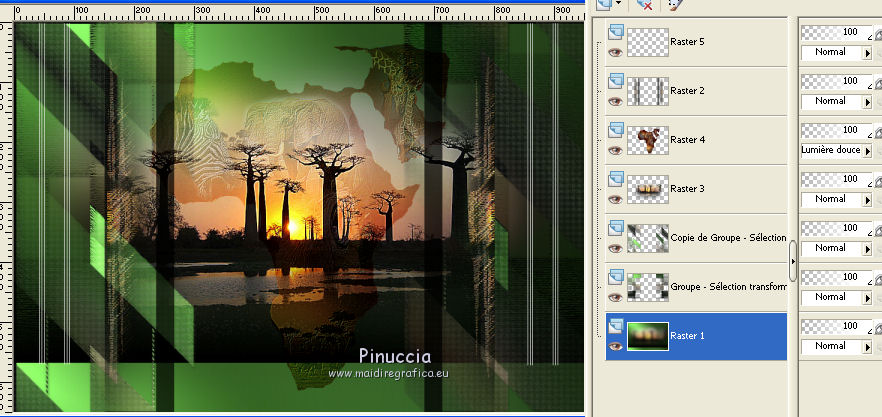The width and height of the screenshot is (882, 417).
Task: Select the highlighted Raster 1 layer name
Action: coord(687,336)
